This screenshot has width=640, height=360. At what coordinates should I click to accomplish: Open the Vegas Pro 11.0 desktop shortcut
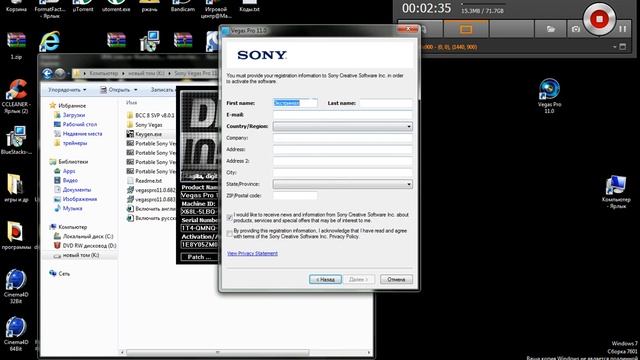click(x=549, y=96)
